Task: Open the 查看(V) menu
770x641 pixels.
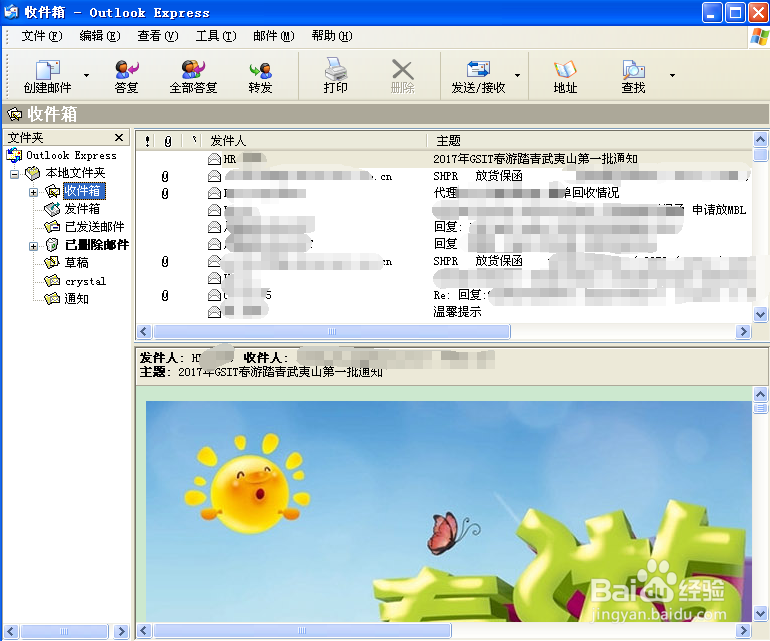Action: (x=158, y=36)
